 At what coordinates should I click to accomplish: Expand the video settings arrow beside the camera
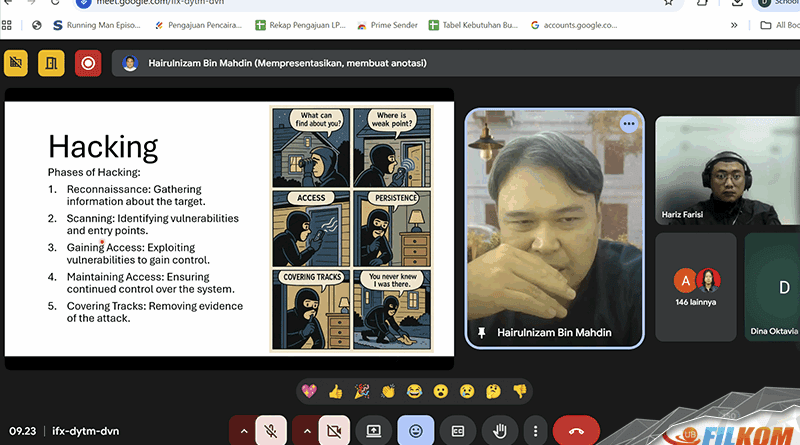[307, 430]
